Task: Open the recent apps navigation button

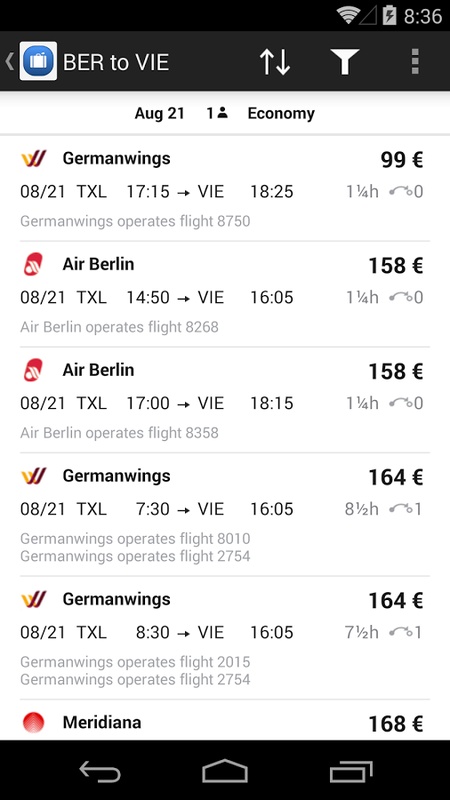Action: point(351,771)
